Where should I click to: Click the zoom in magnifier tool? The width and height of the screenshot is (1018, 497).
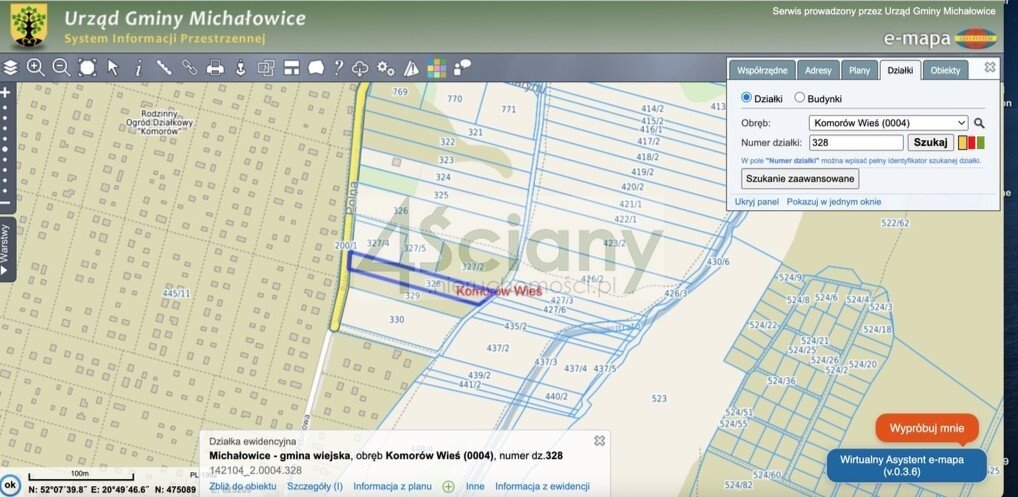(x=36, y=68)
